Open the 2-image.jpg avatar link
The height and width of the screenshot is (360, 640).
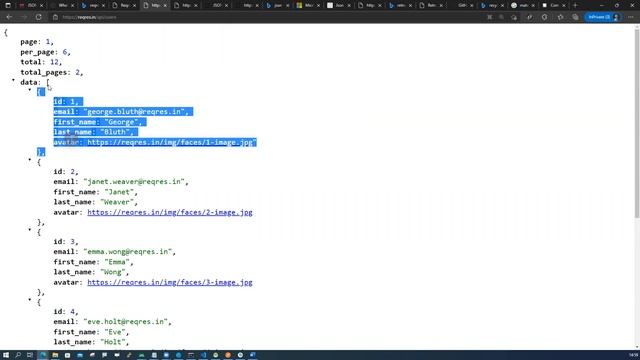pyautogui.click(x=170, y=212)
